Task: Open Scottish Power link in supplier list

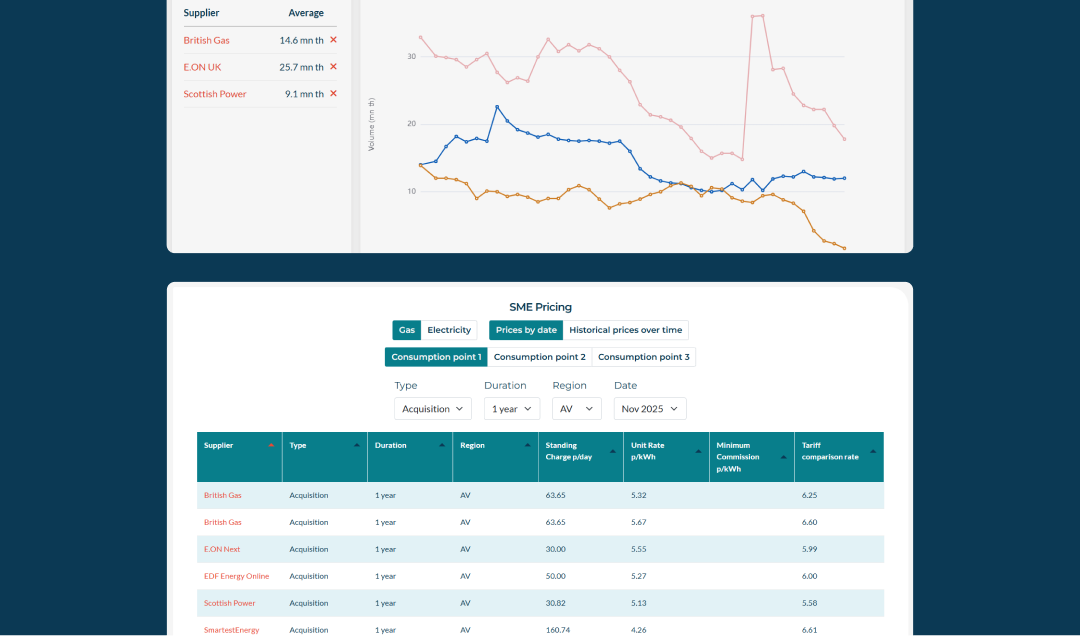Action: [x=215, y=94]
